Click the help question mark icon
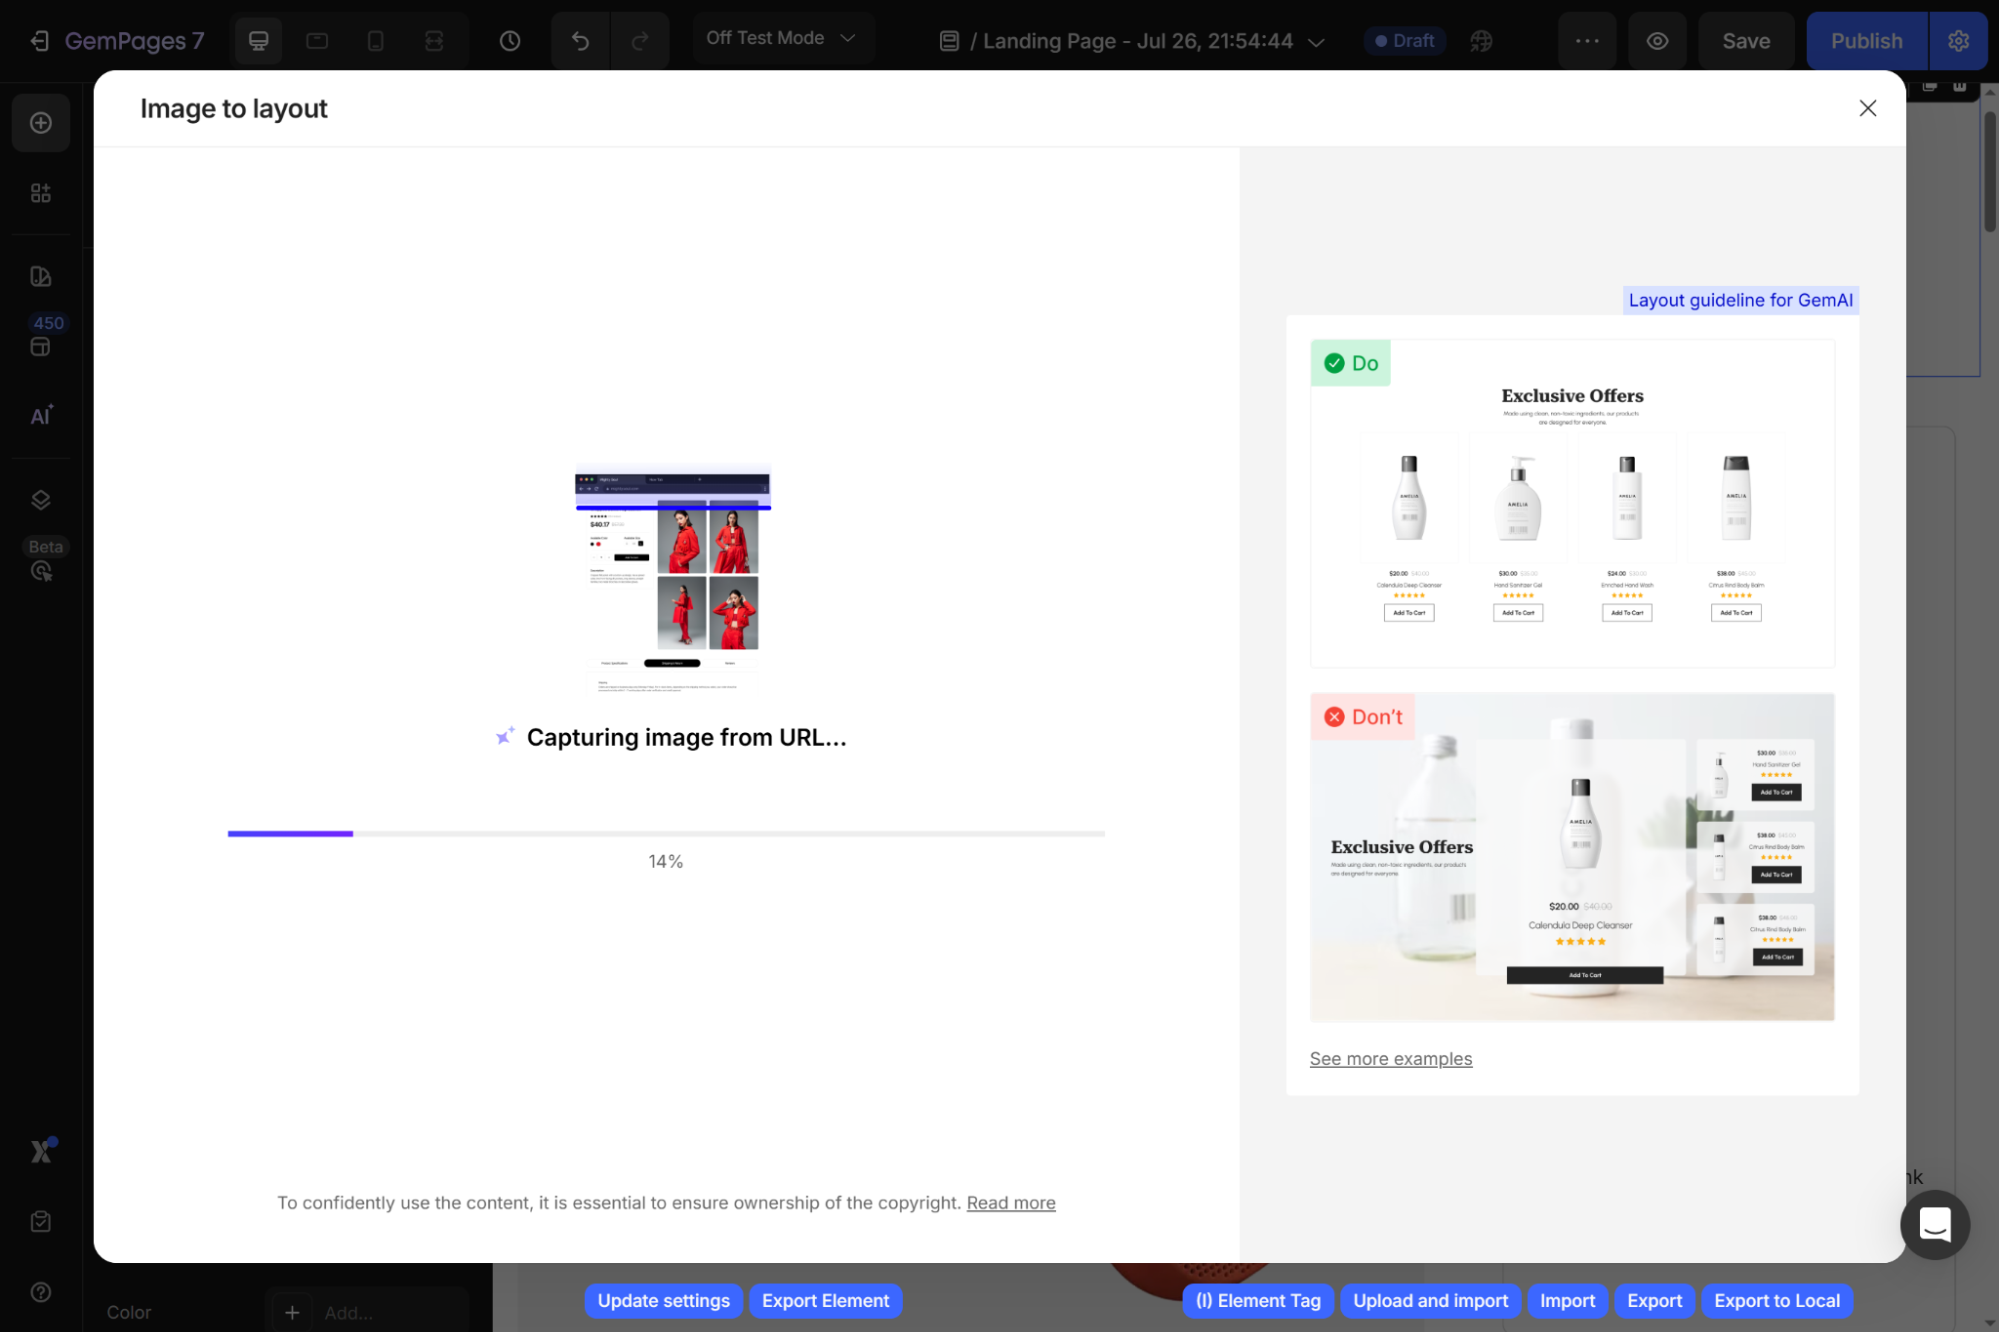This screenshot has width=1999, height=1333. tap(41, 1292)
